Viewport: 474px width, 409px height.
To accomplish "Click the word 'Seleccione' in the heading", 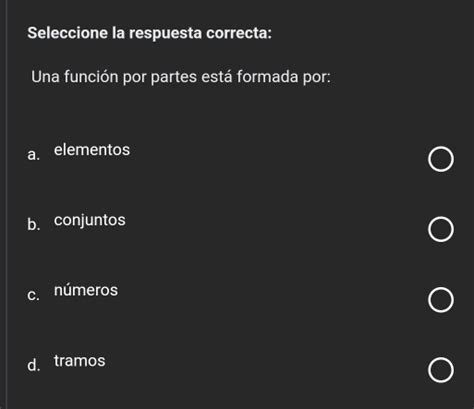I will click(68, 33).
